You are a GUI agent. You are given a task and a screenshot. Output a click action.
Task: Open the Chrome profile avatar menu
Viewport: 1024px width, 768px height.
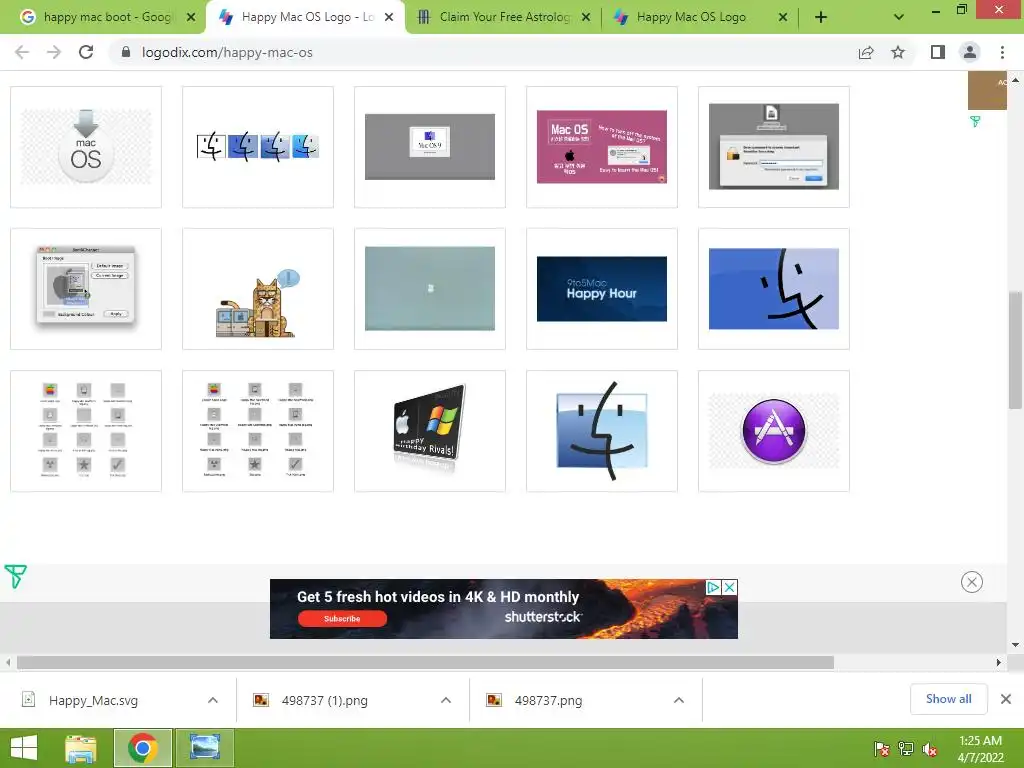(x=970, y=52)
